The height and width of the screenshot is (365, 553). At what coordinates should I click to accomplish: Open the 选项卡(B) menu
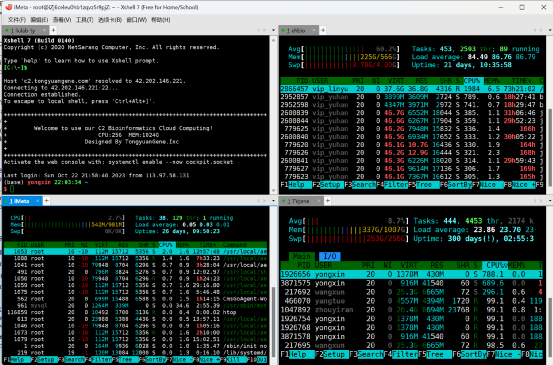(110, 20)
